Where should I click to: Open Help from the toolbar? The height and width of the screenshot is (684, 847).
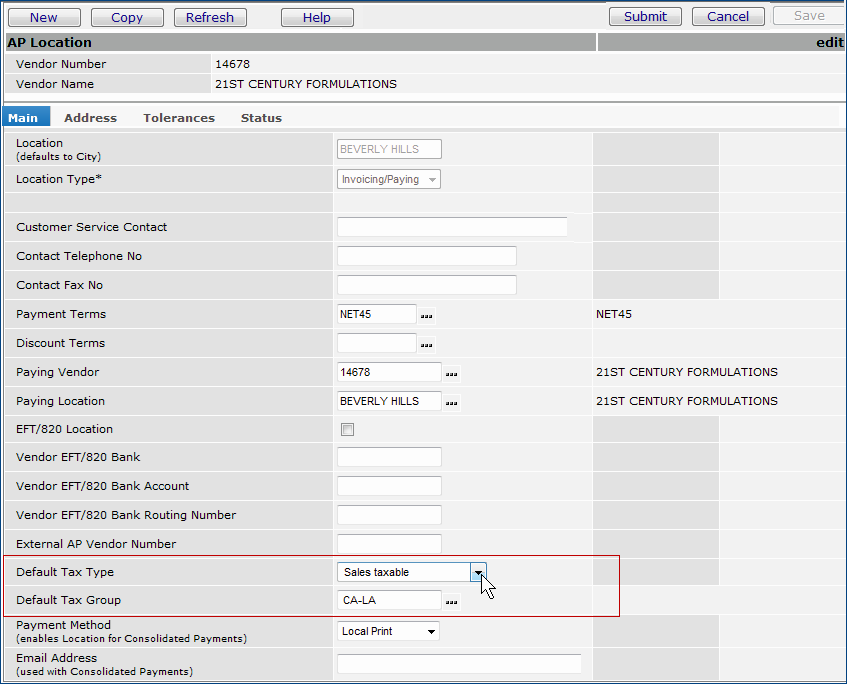317,18
